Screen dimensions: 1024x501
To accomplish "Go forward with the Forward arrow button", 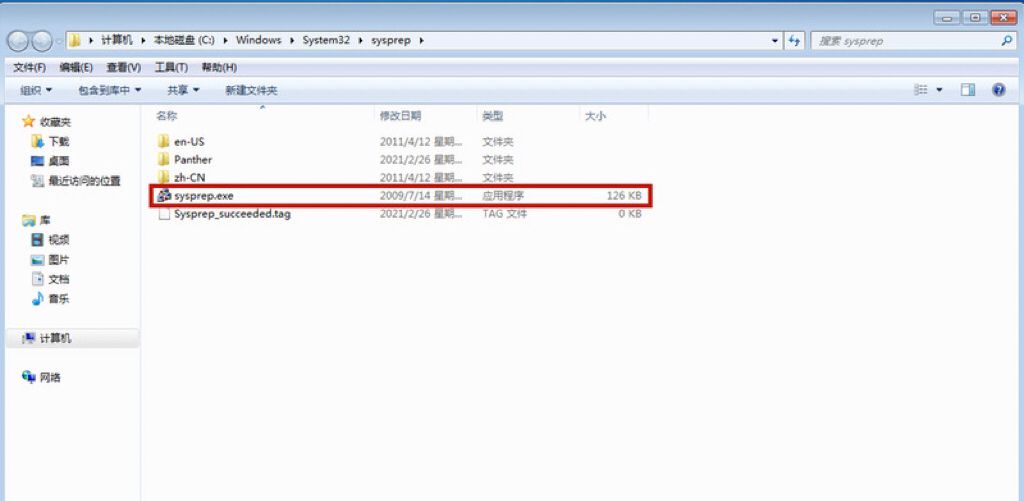I will (41, 41).
